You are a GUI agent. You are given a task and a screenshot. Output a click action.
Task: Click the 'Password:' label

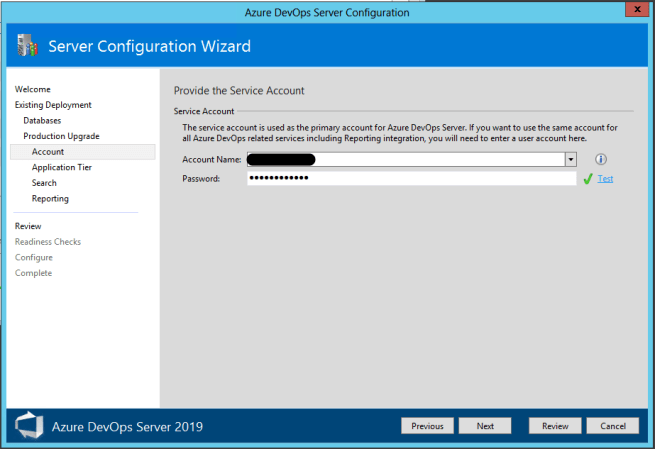201,179
